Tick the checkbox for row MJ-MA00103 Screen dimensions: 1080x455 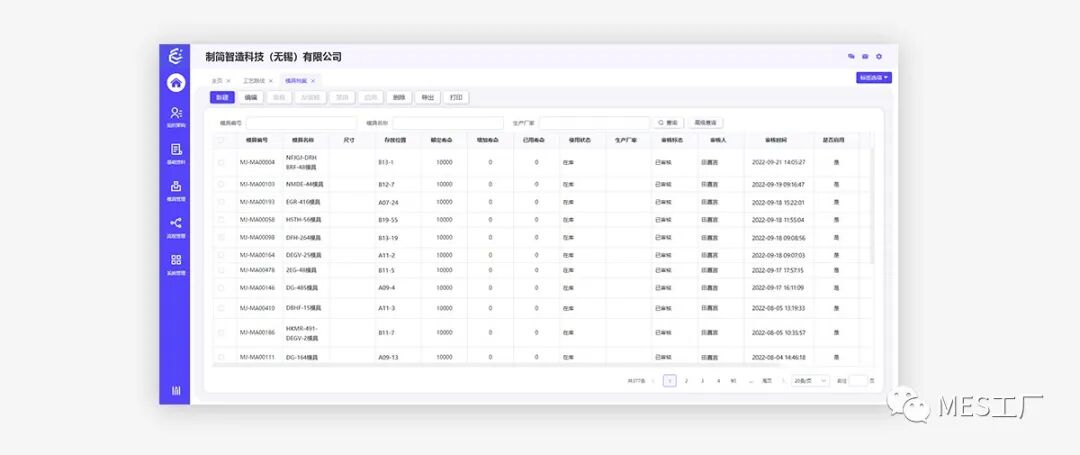(x=221, y=184)
